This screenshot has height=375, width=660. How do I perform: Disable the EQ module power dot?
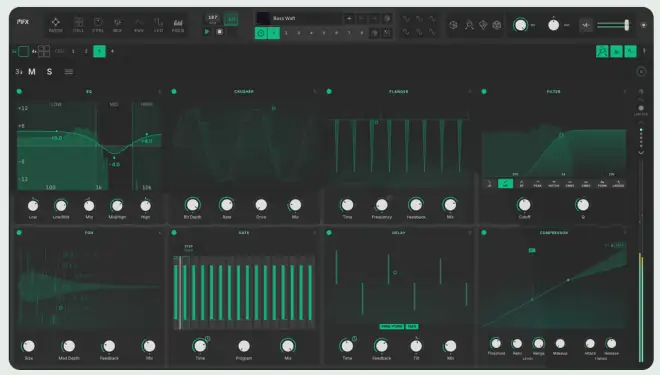coord(19,91)
